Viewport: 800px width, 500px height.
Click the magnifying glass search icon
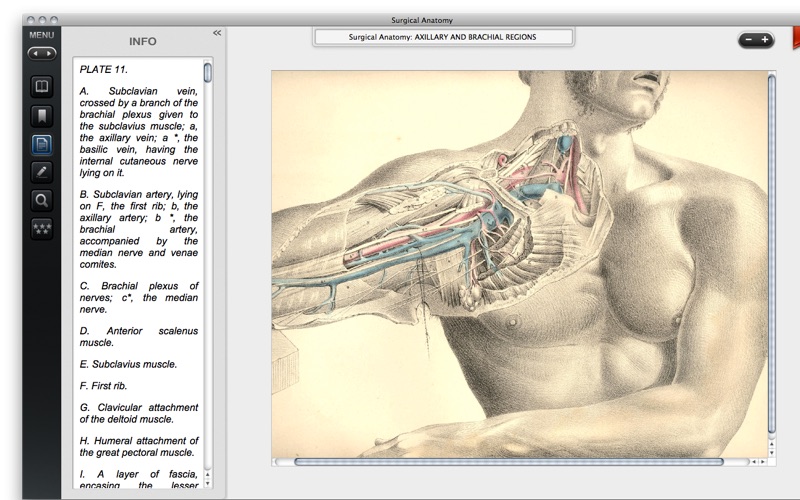41,199
